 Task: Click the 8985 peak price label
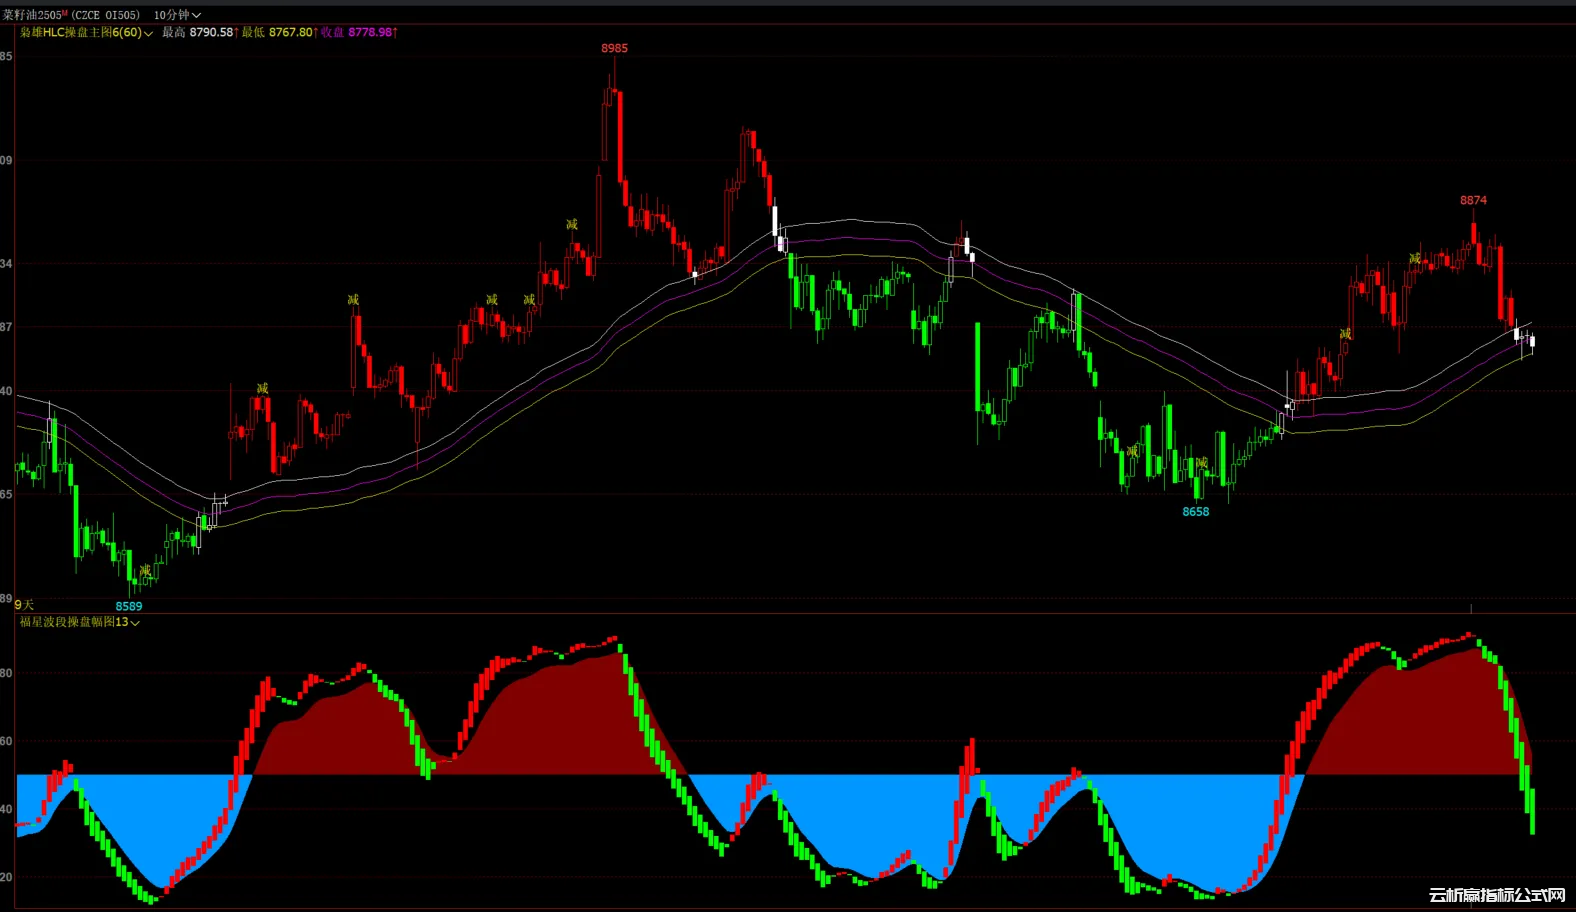click(614, 48)
